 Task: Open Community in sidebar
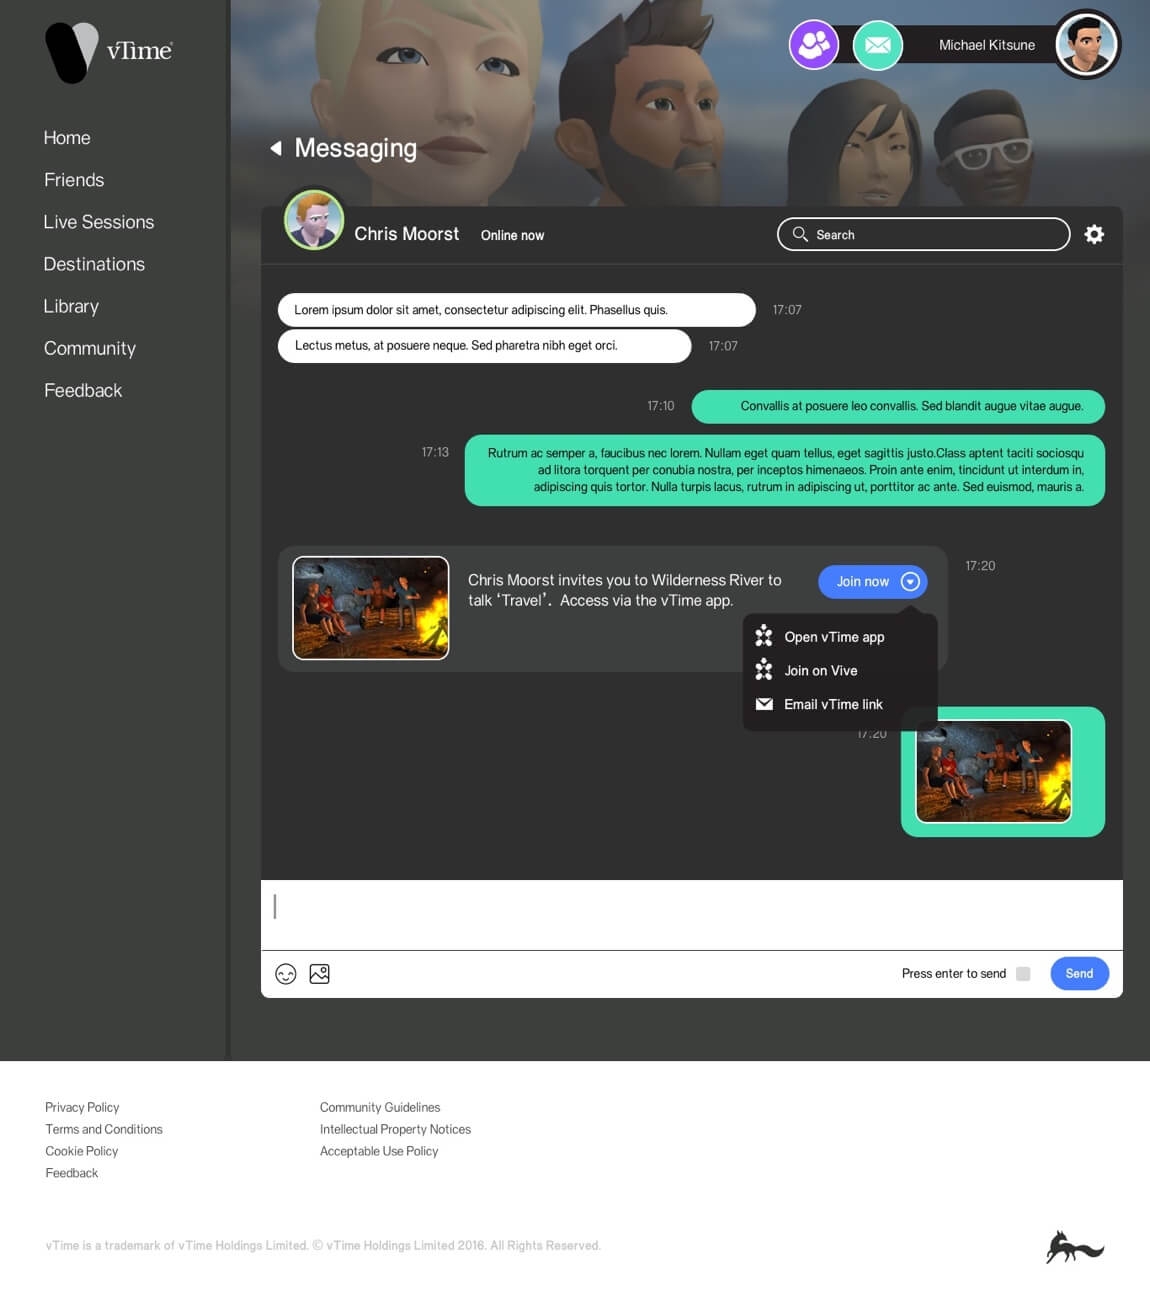(90, 348)
